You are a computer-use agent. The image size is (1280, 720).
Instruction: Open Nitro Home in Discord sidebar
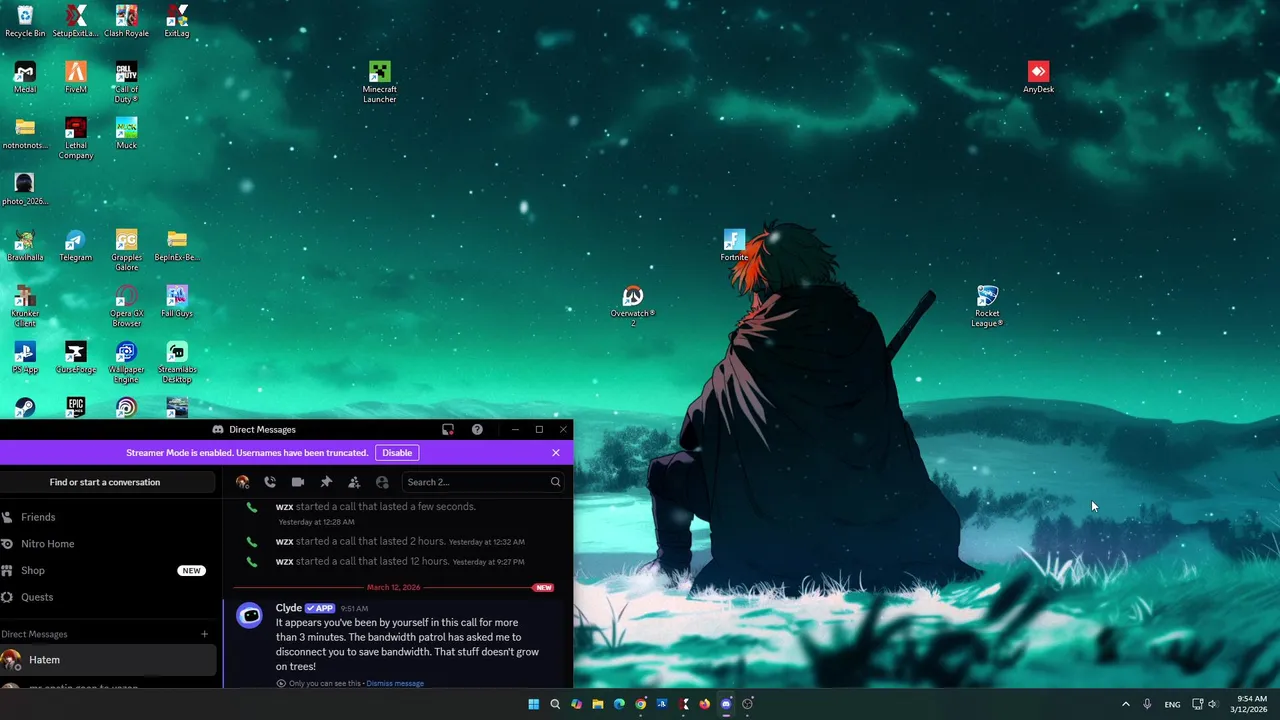(108, 544)
